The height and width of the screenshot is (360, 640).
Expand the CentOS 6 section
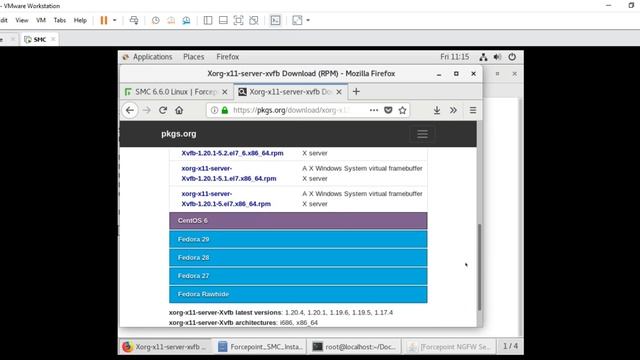point(298,220)
